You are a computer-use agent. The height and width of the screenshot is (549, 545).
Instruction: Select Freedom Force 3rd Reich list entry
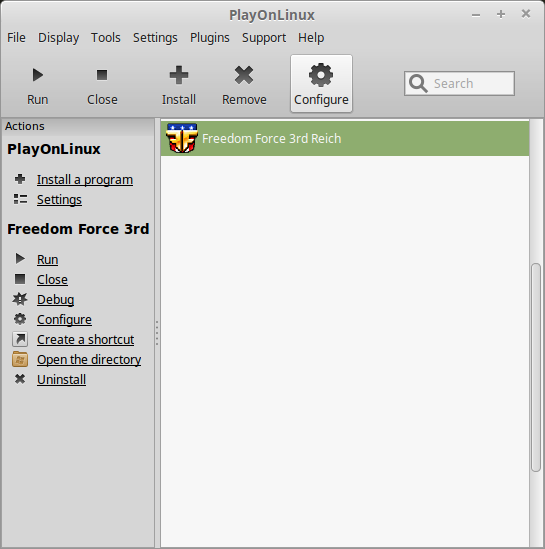point(345,138)
